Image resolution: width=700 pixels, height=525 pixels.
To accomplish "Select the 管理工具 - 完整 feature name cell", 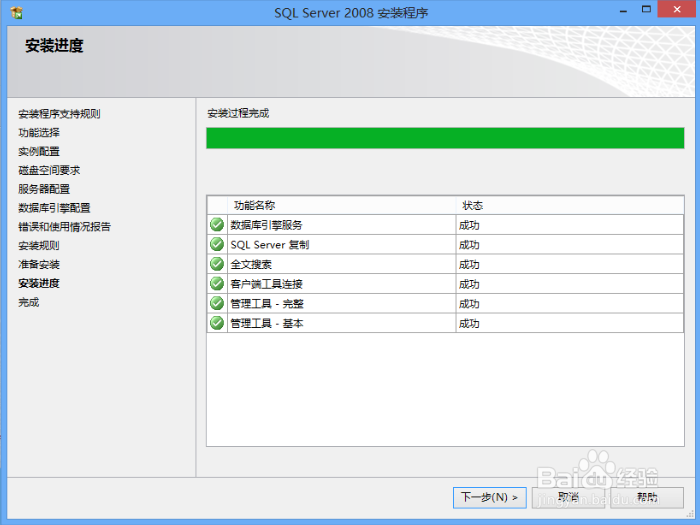I will 342,303.
